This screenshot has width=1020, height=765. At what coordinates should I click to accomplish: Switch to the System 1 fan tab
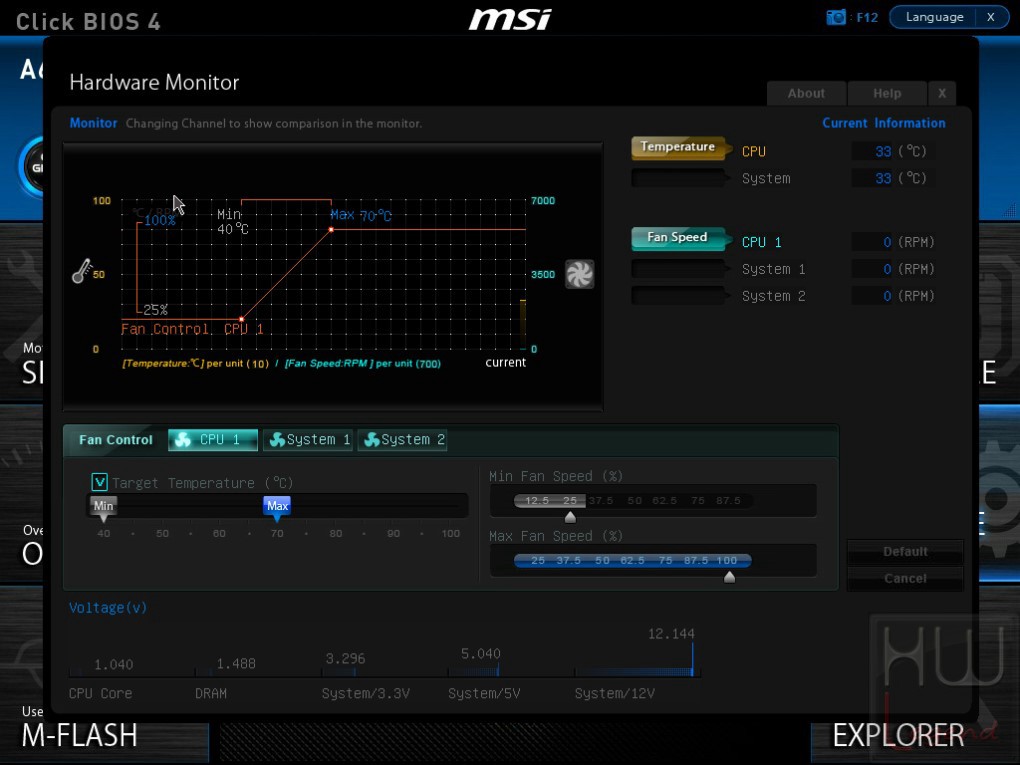tap(308, 440)
